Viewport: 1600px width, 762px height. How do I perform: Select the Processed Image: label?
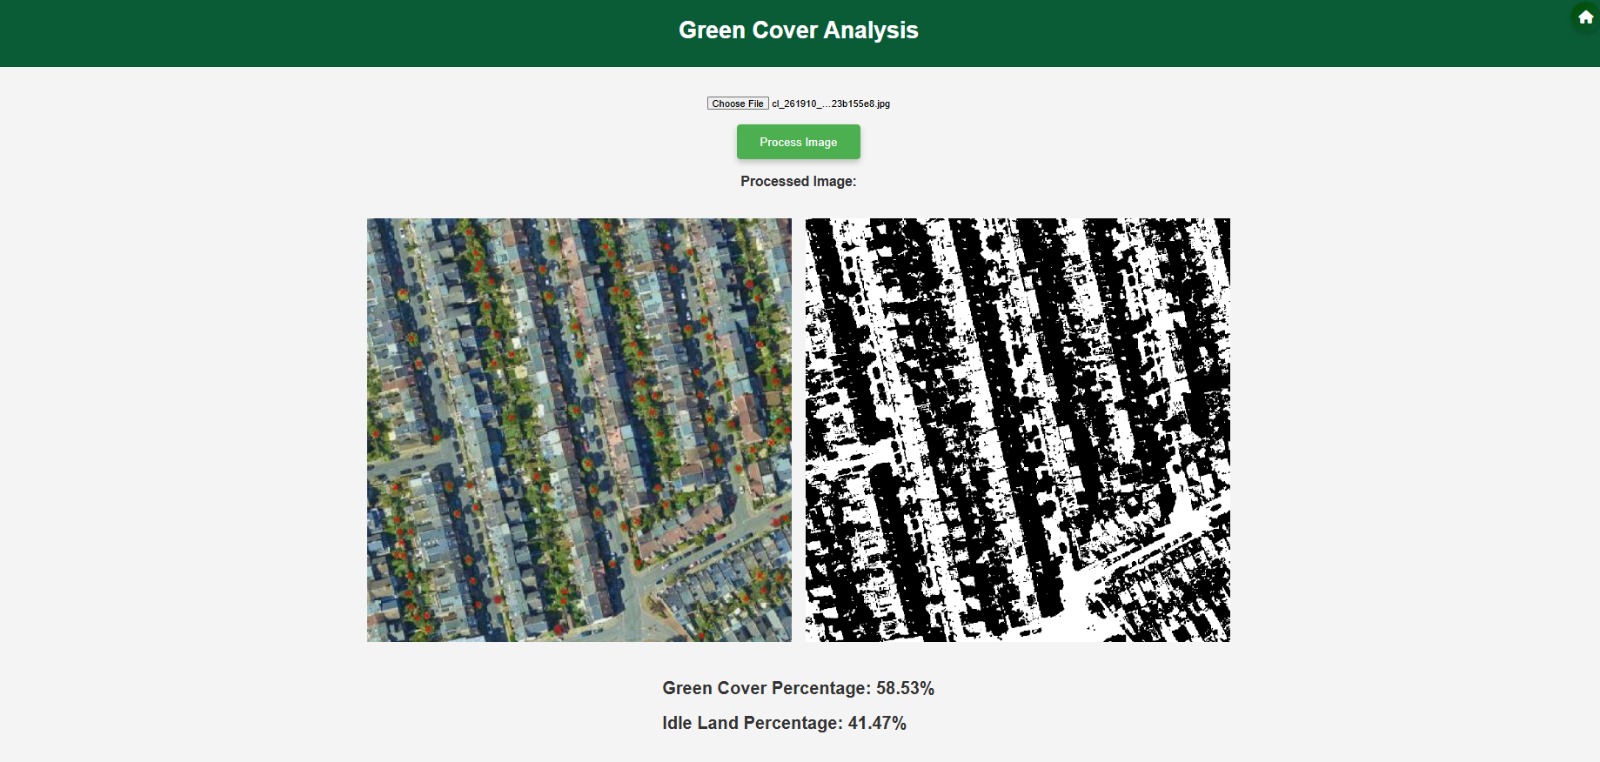(798, 181)
